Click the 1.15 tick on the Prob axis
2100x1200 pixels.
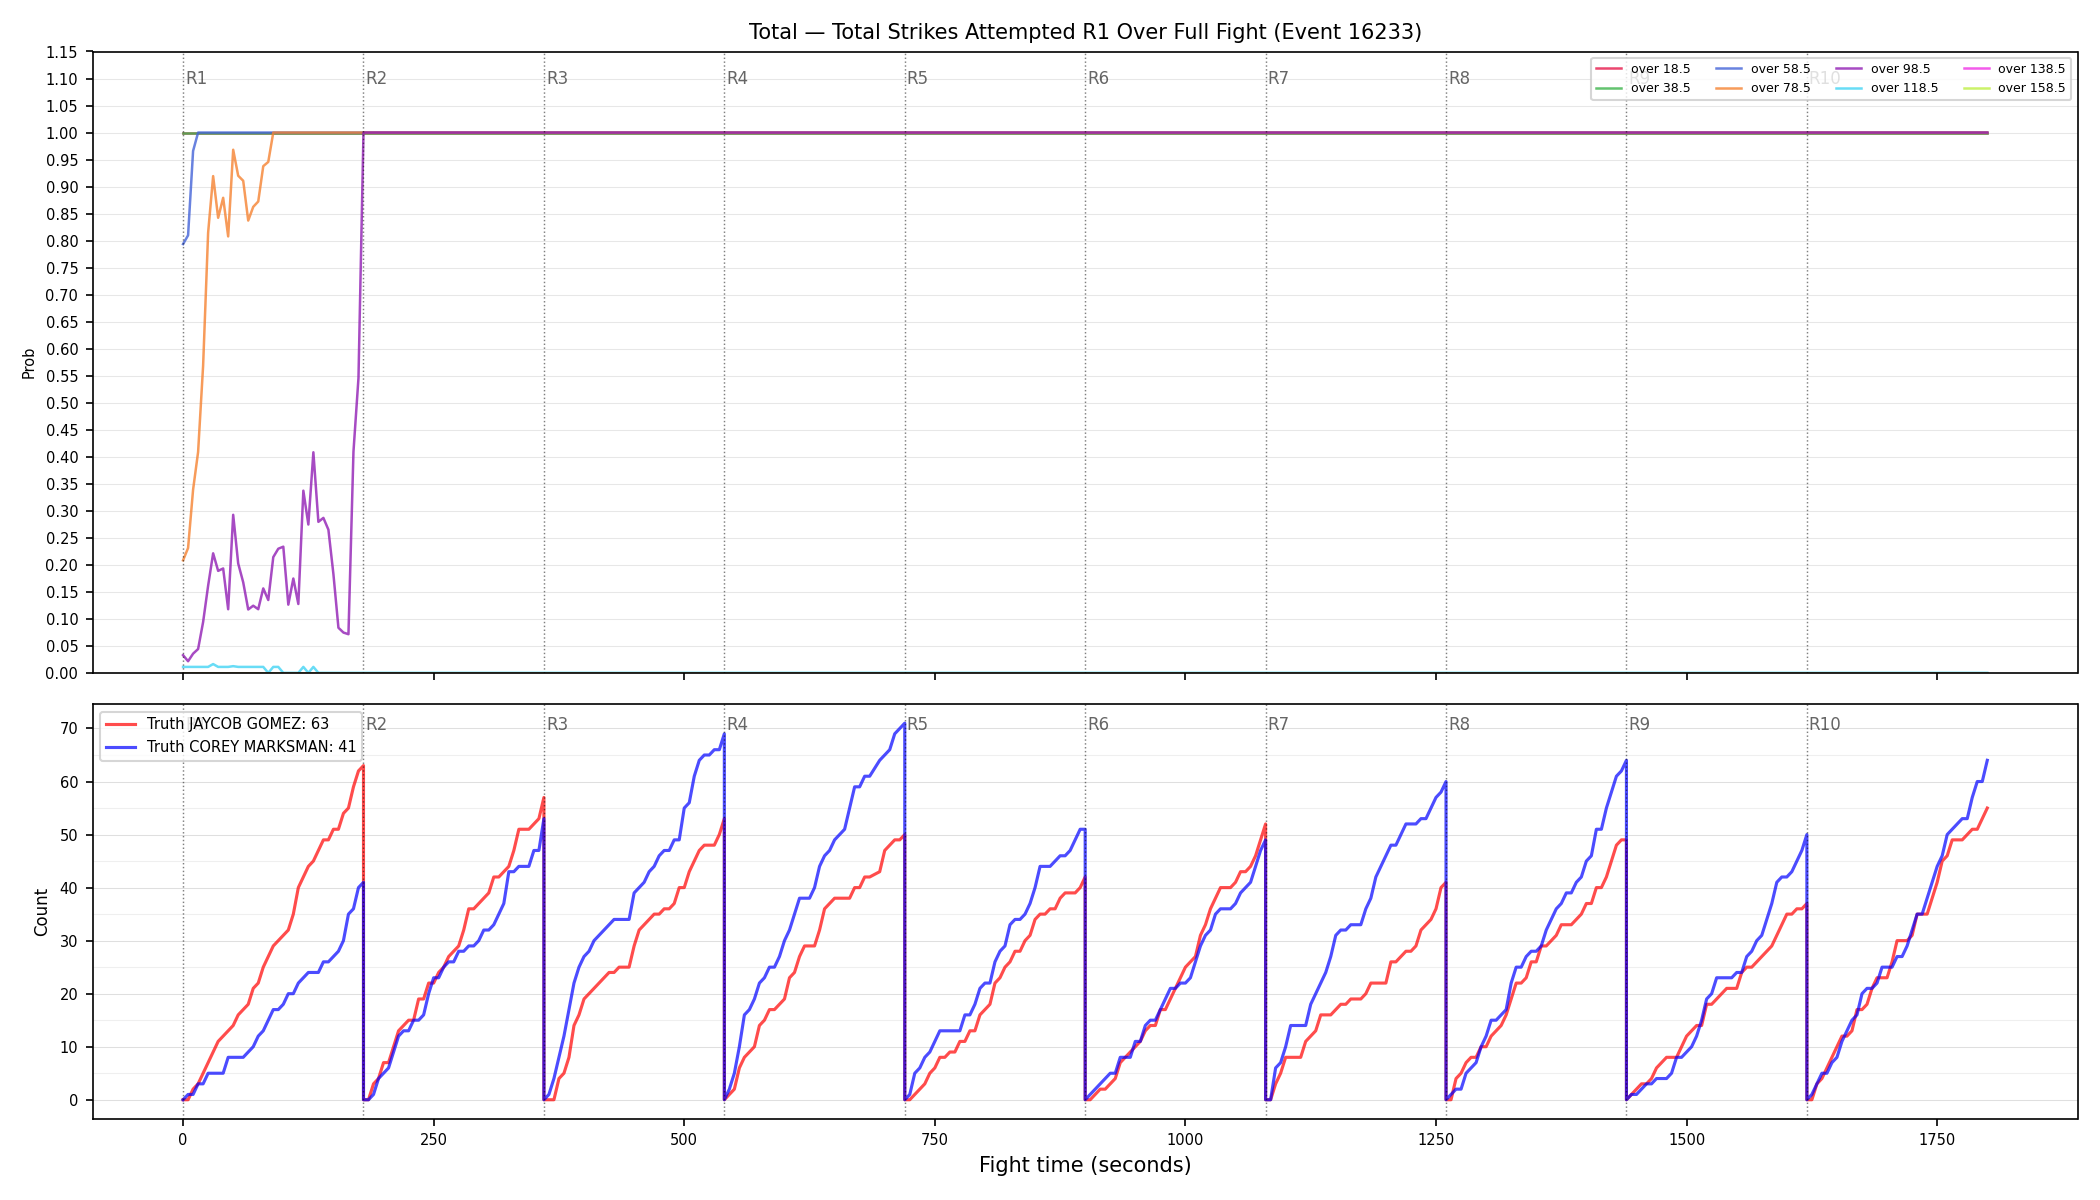click(x=62, y=52)
